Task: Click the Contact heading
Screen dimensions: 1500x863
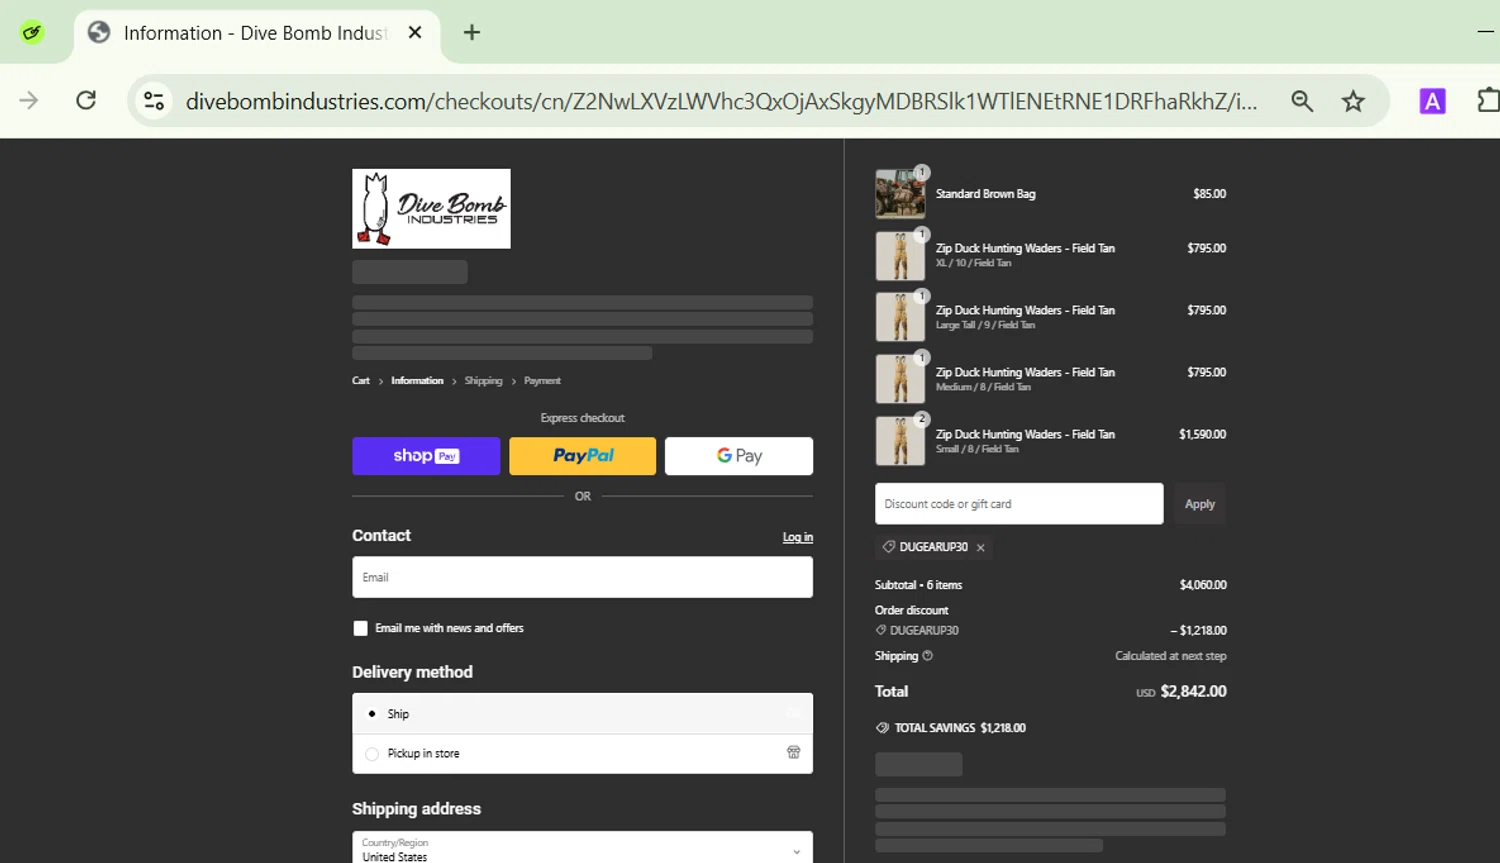Action: (381, 536)
